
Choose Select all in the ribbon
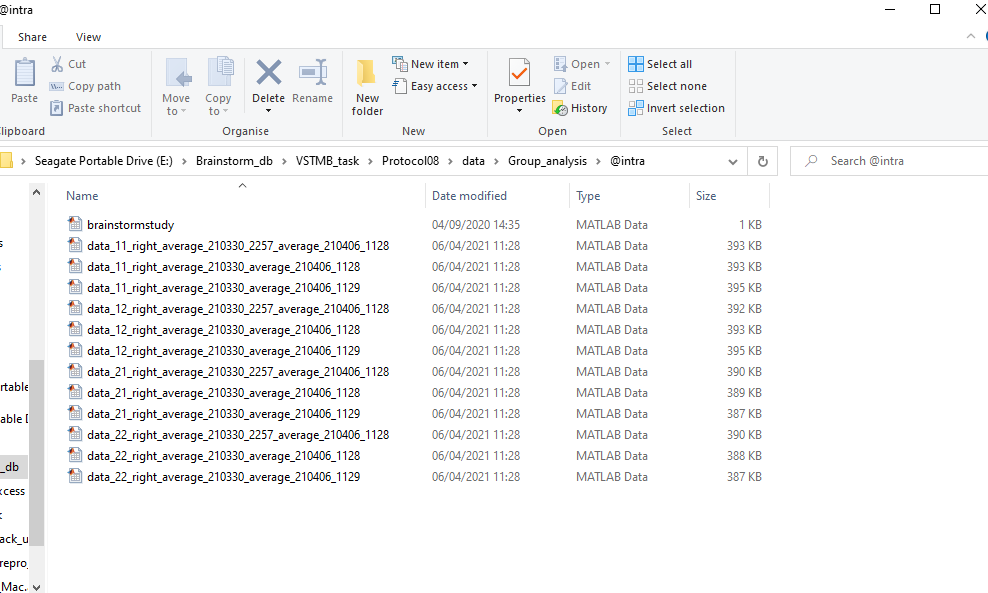coord(660,64)
